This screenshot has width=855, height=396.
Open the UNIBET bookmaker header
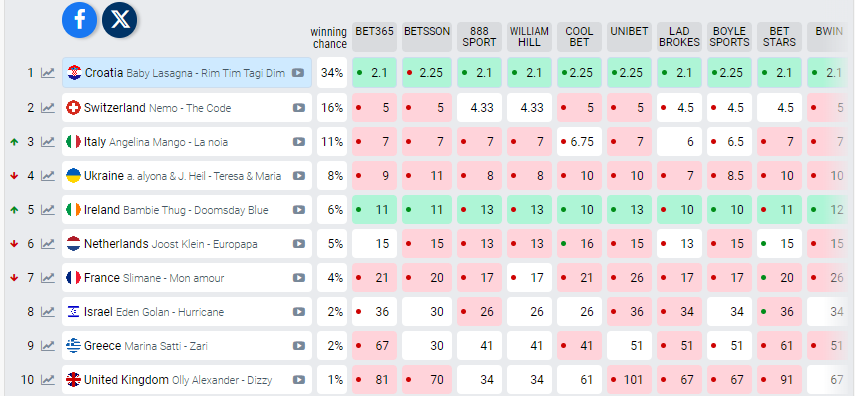(629, 37)
